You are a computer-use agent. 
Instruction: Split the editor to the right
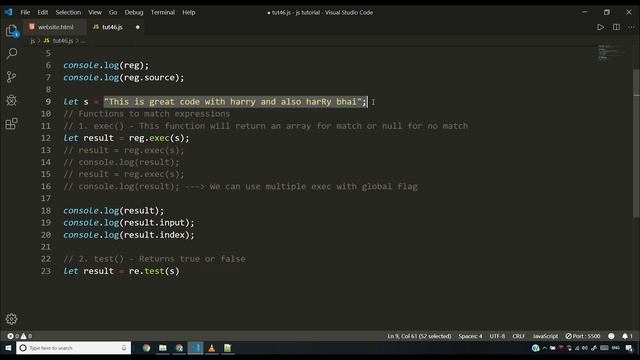pyautogui.click(x=616, y=27)
